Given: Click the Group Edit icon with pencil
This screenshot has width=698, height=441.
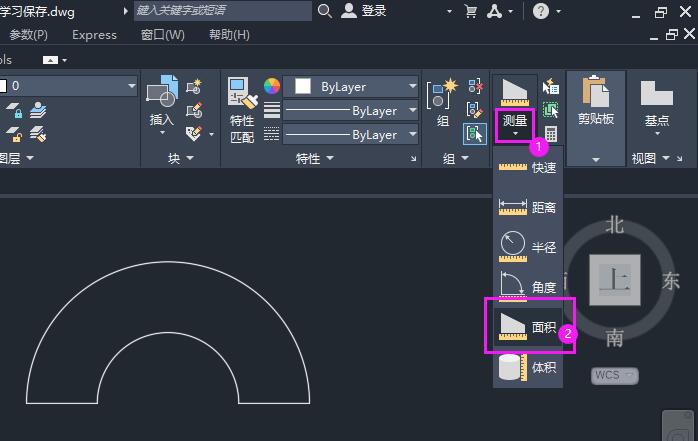Looking at the screenshot, I should pyautogui.click(x=475, y=109).
